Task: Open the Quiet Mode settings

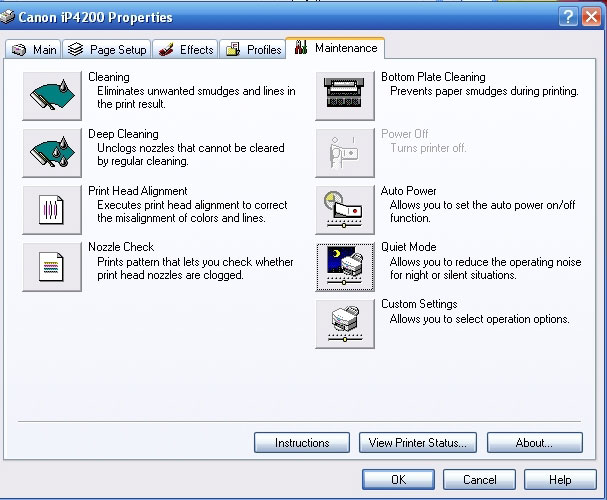Action: (345, 267)
